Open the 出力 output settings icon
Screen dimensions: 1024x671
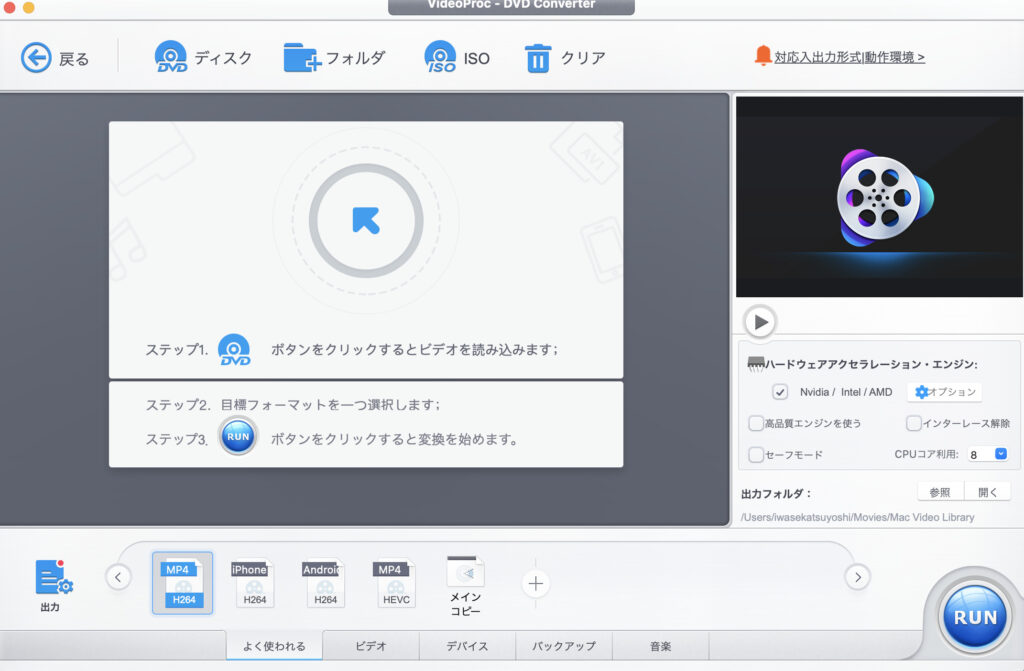coord(52,578)
